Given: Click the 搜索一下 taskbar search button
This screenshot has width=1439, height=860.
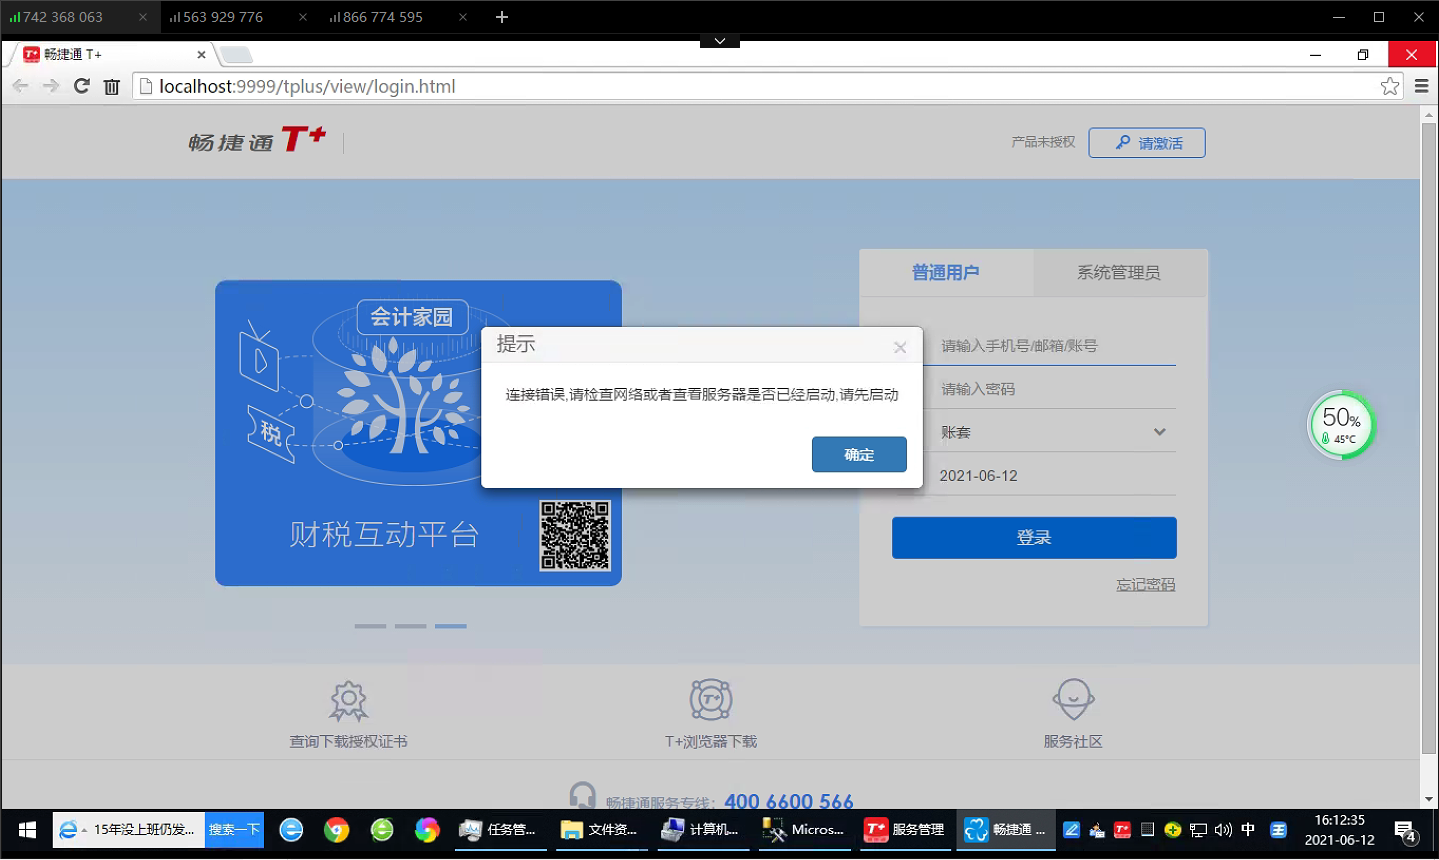Looking at the screenshot, I should tap(234, 830).
